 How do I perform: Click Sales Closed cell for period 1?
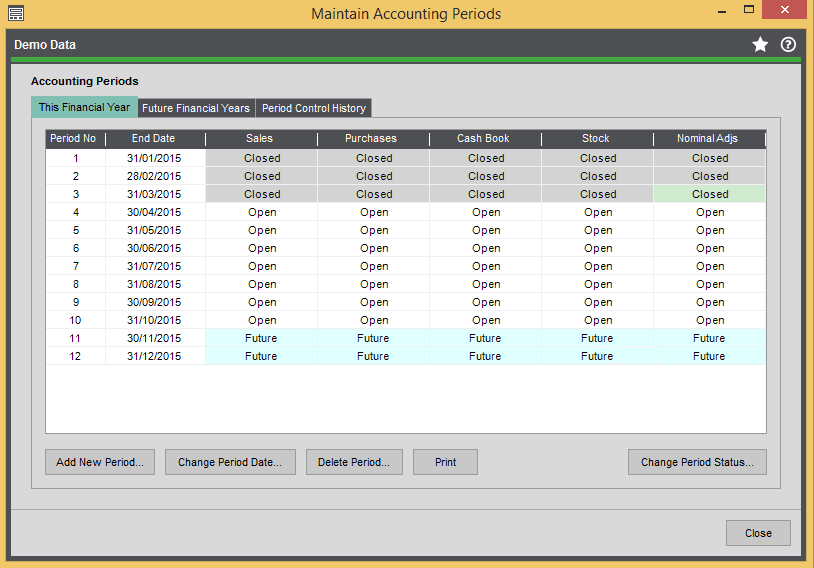coord(262,158)
